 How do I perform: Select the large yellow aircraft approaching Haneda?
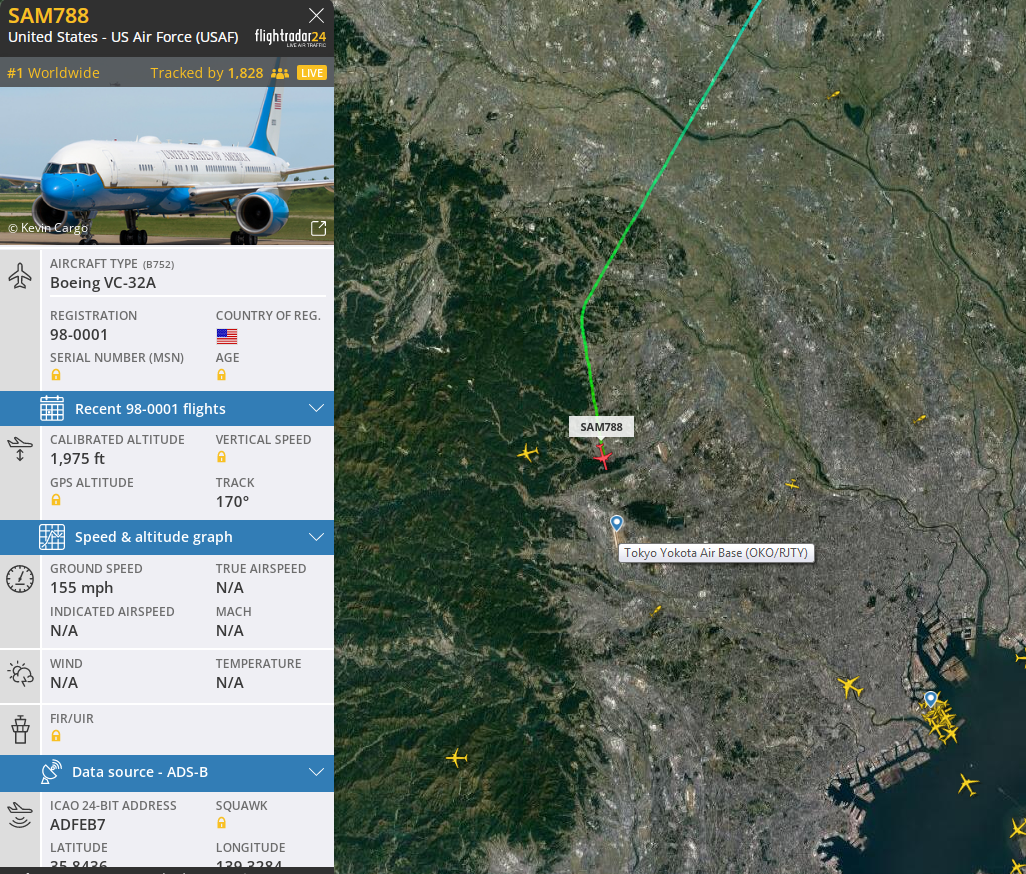click(850, 687)
